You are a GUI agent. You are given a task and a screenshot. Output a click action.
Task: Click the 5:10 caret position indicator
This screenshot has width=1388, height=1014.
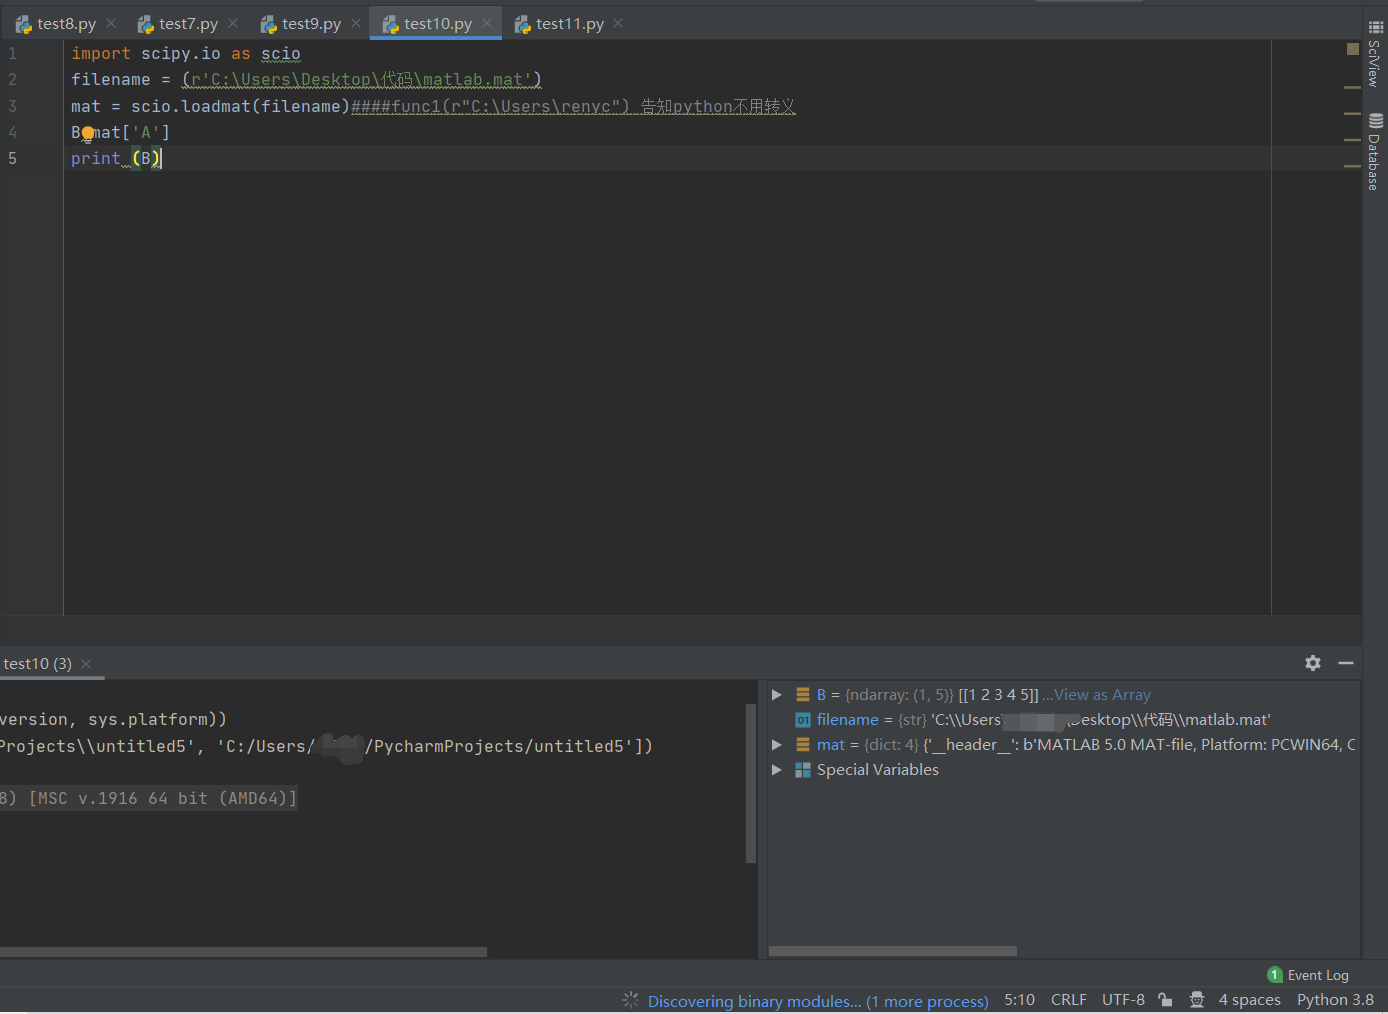1019,1000
